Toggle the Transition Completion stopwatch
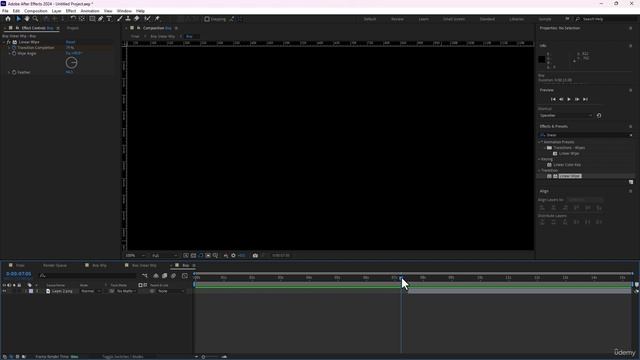 [x=14, y=48]
